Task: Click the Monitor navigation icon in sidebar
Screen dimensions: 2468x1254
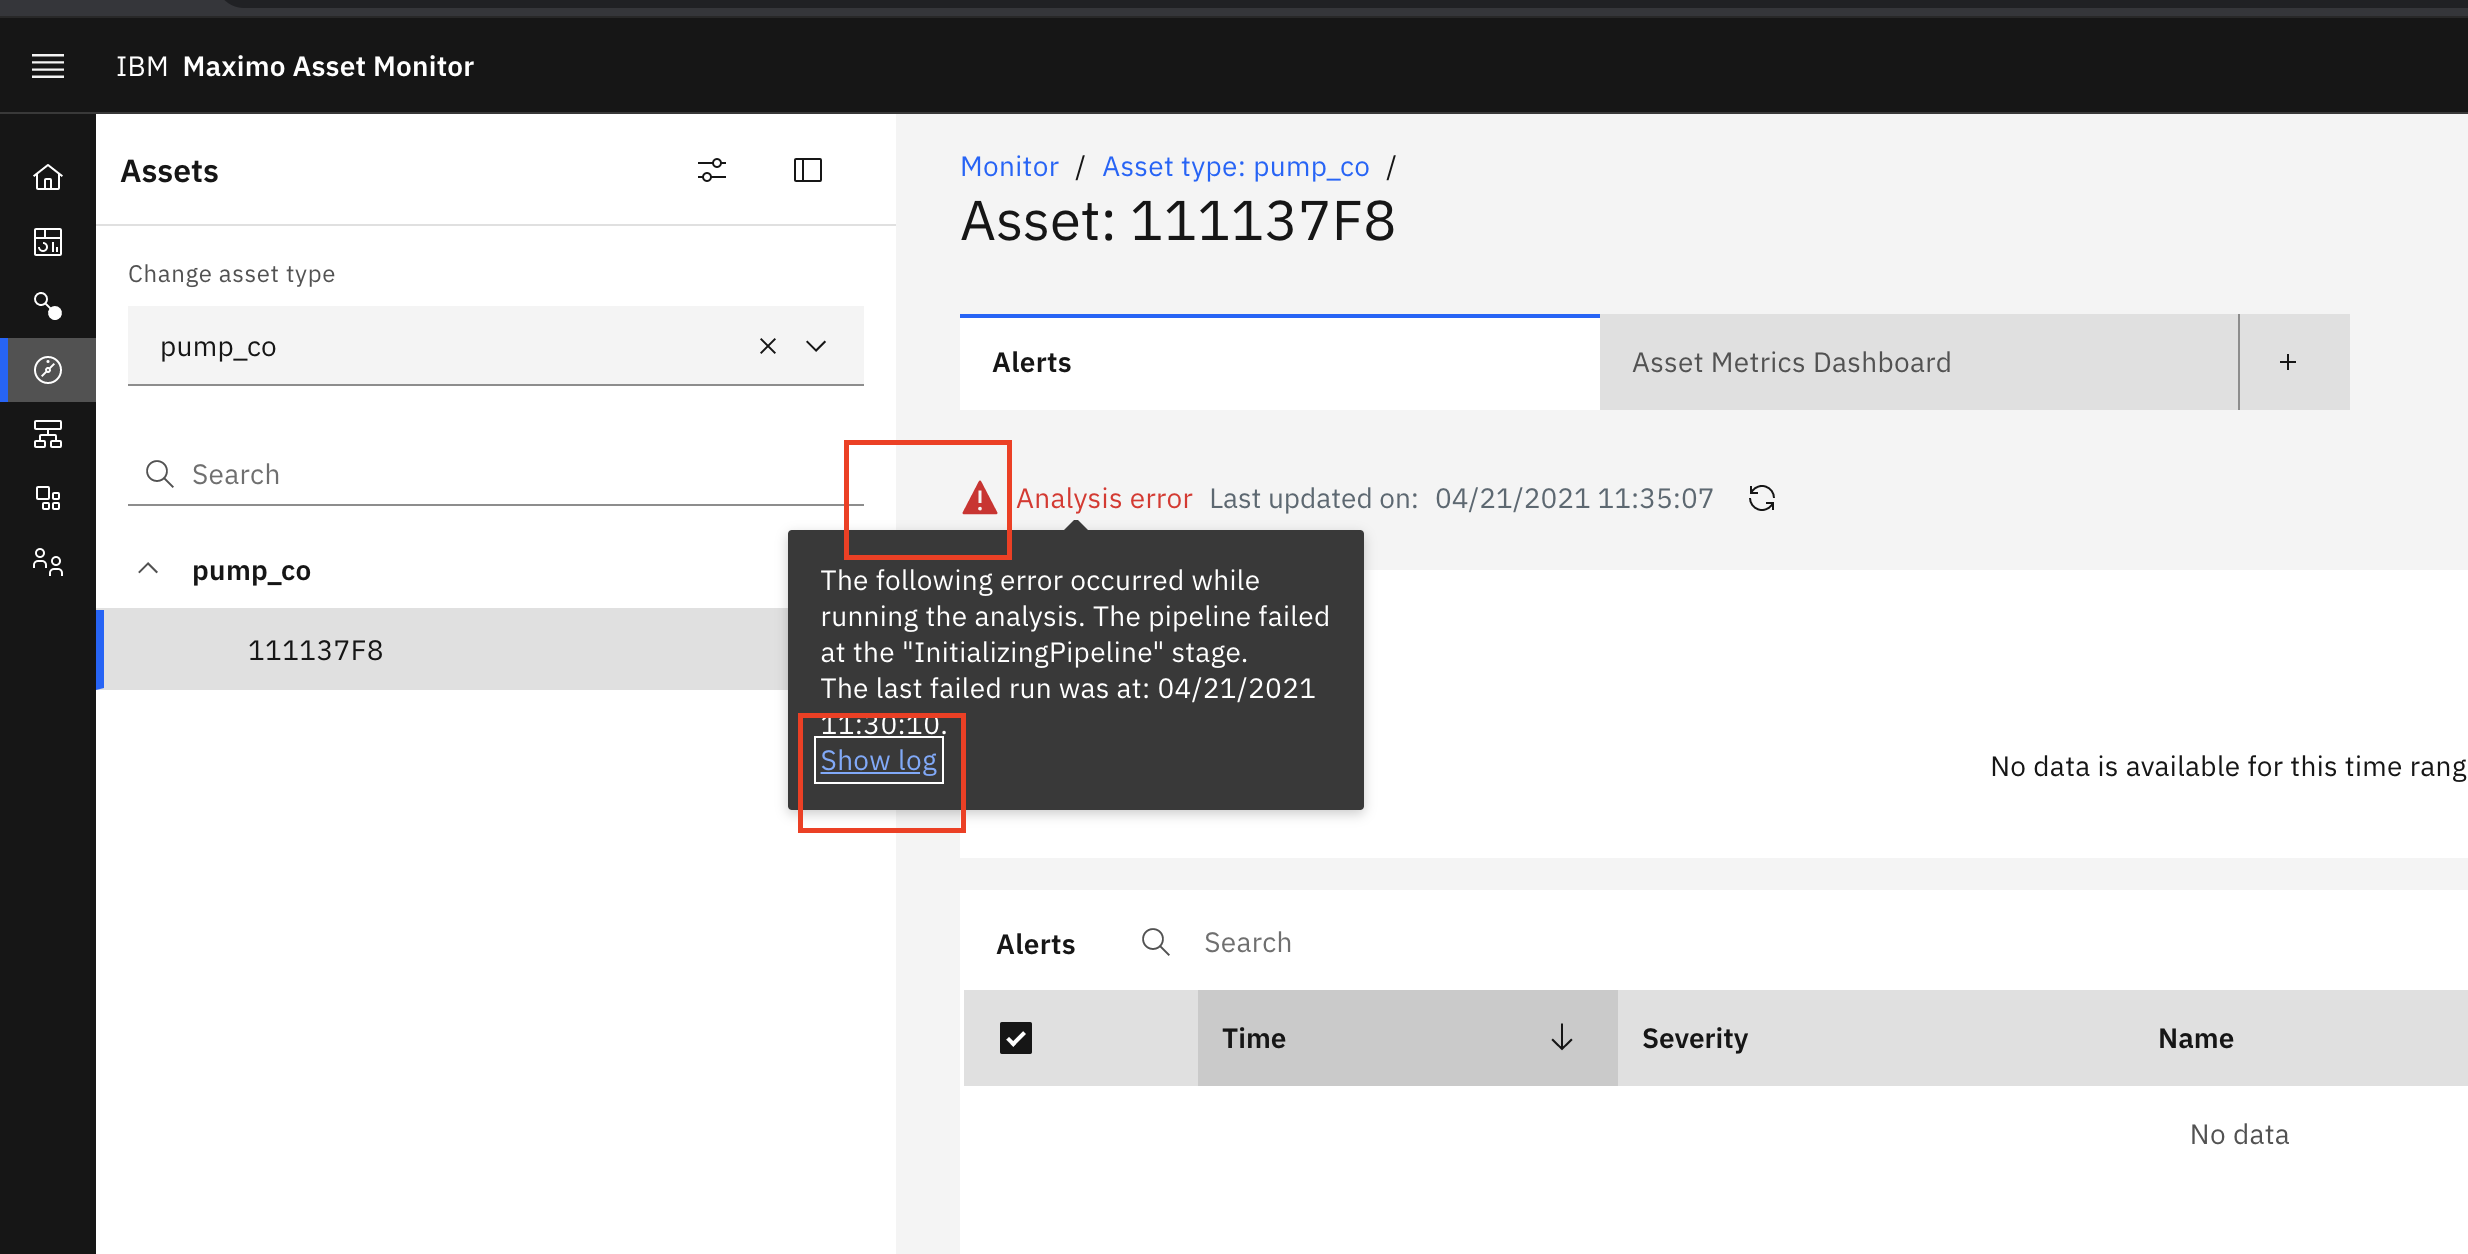Action: coord(48,369)
